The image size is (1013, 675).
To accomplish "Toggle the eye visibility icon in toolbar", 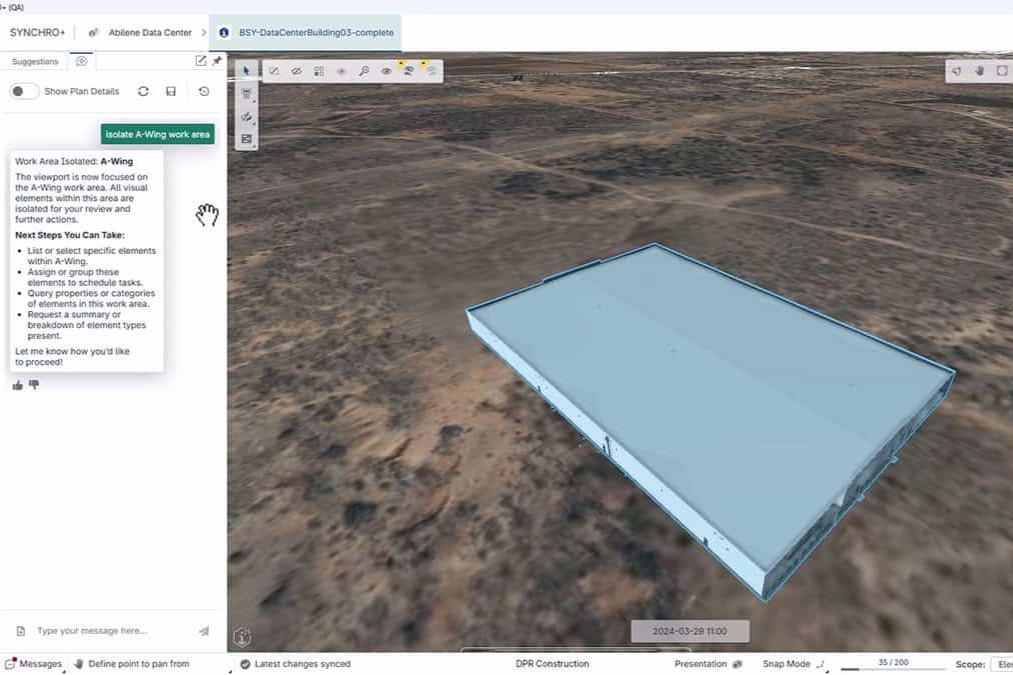I will pos(386,71).
